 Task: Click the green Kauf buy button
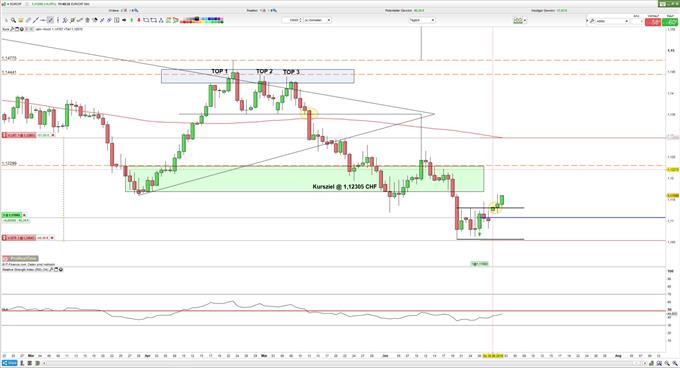pos(670,22)
